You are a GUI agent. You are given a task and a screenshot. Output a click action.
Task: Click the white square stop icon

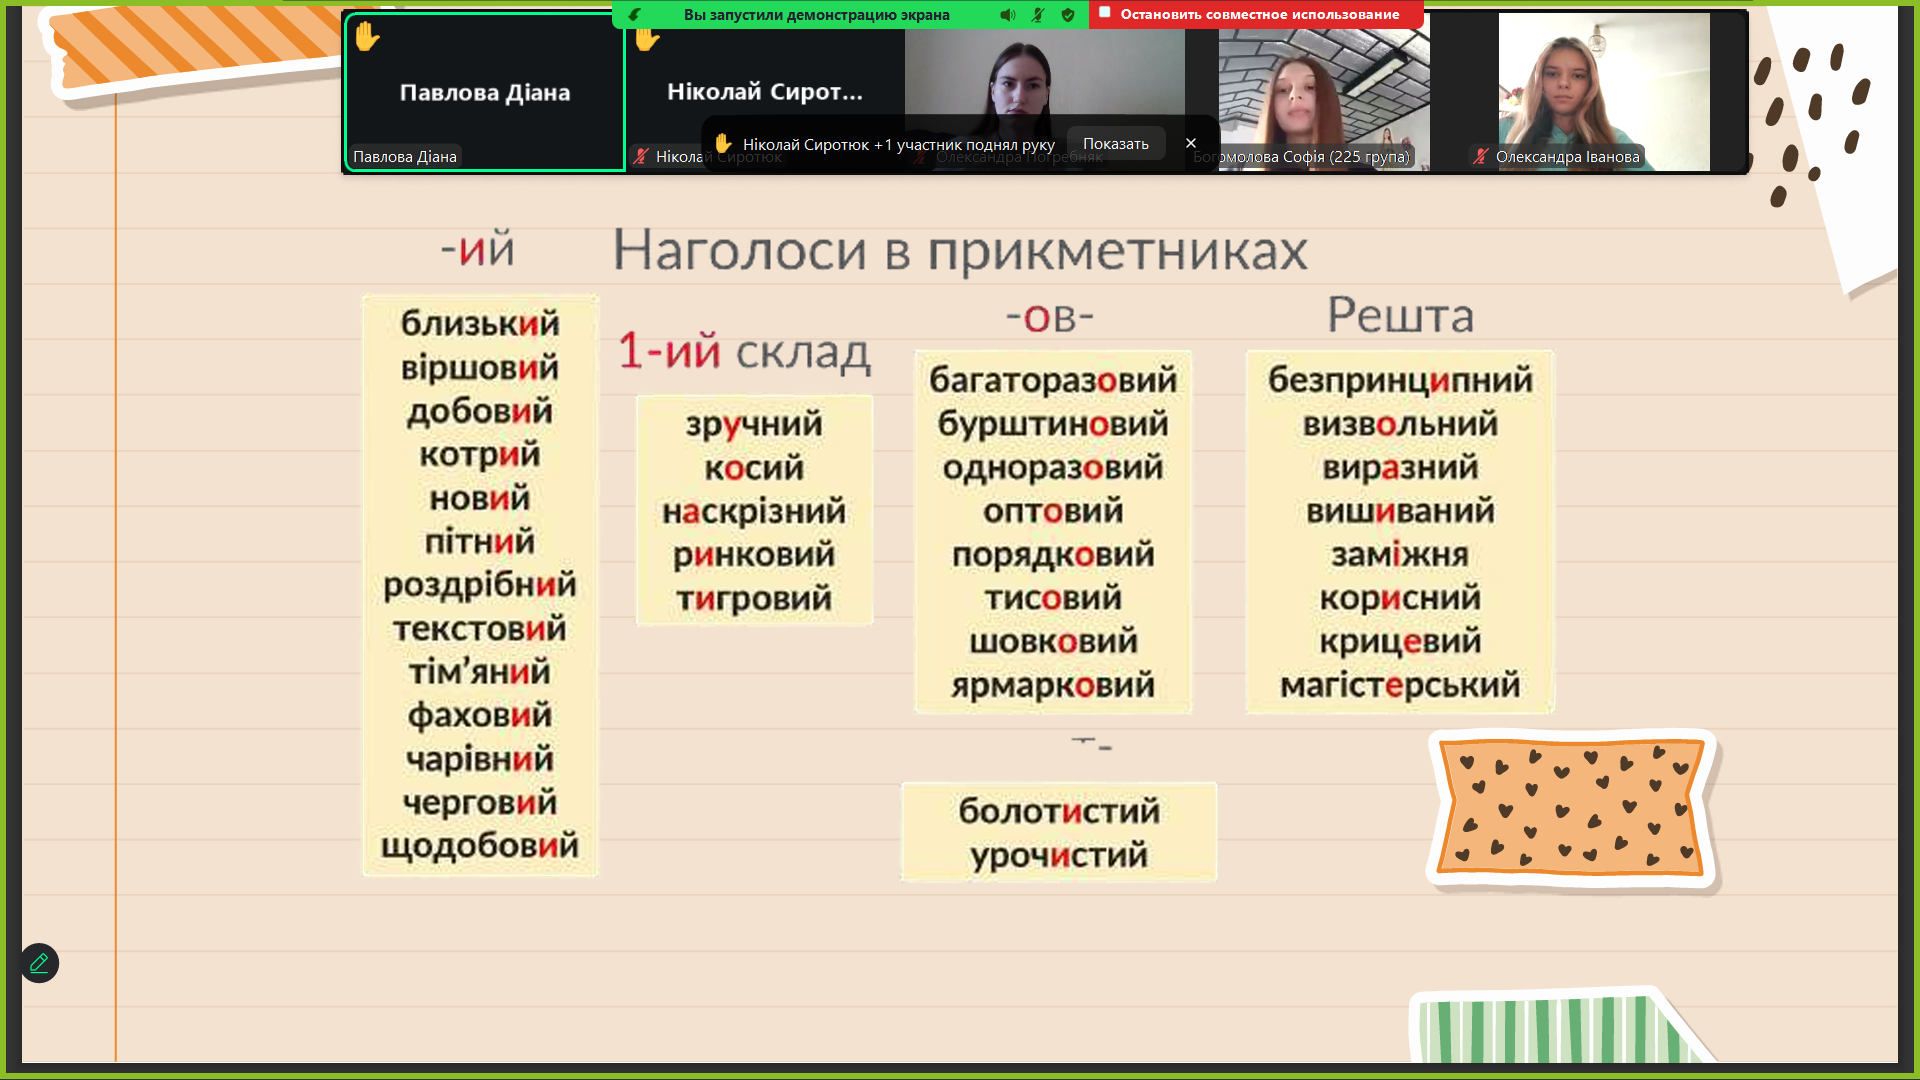coord(1105,13)
